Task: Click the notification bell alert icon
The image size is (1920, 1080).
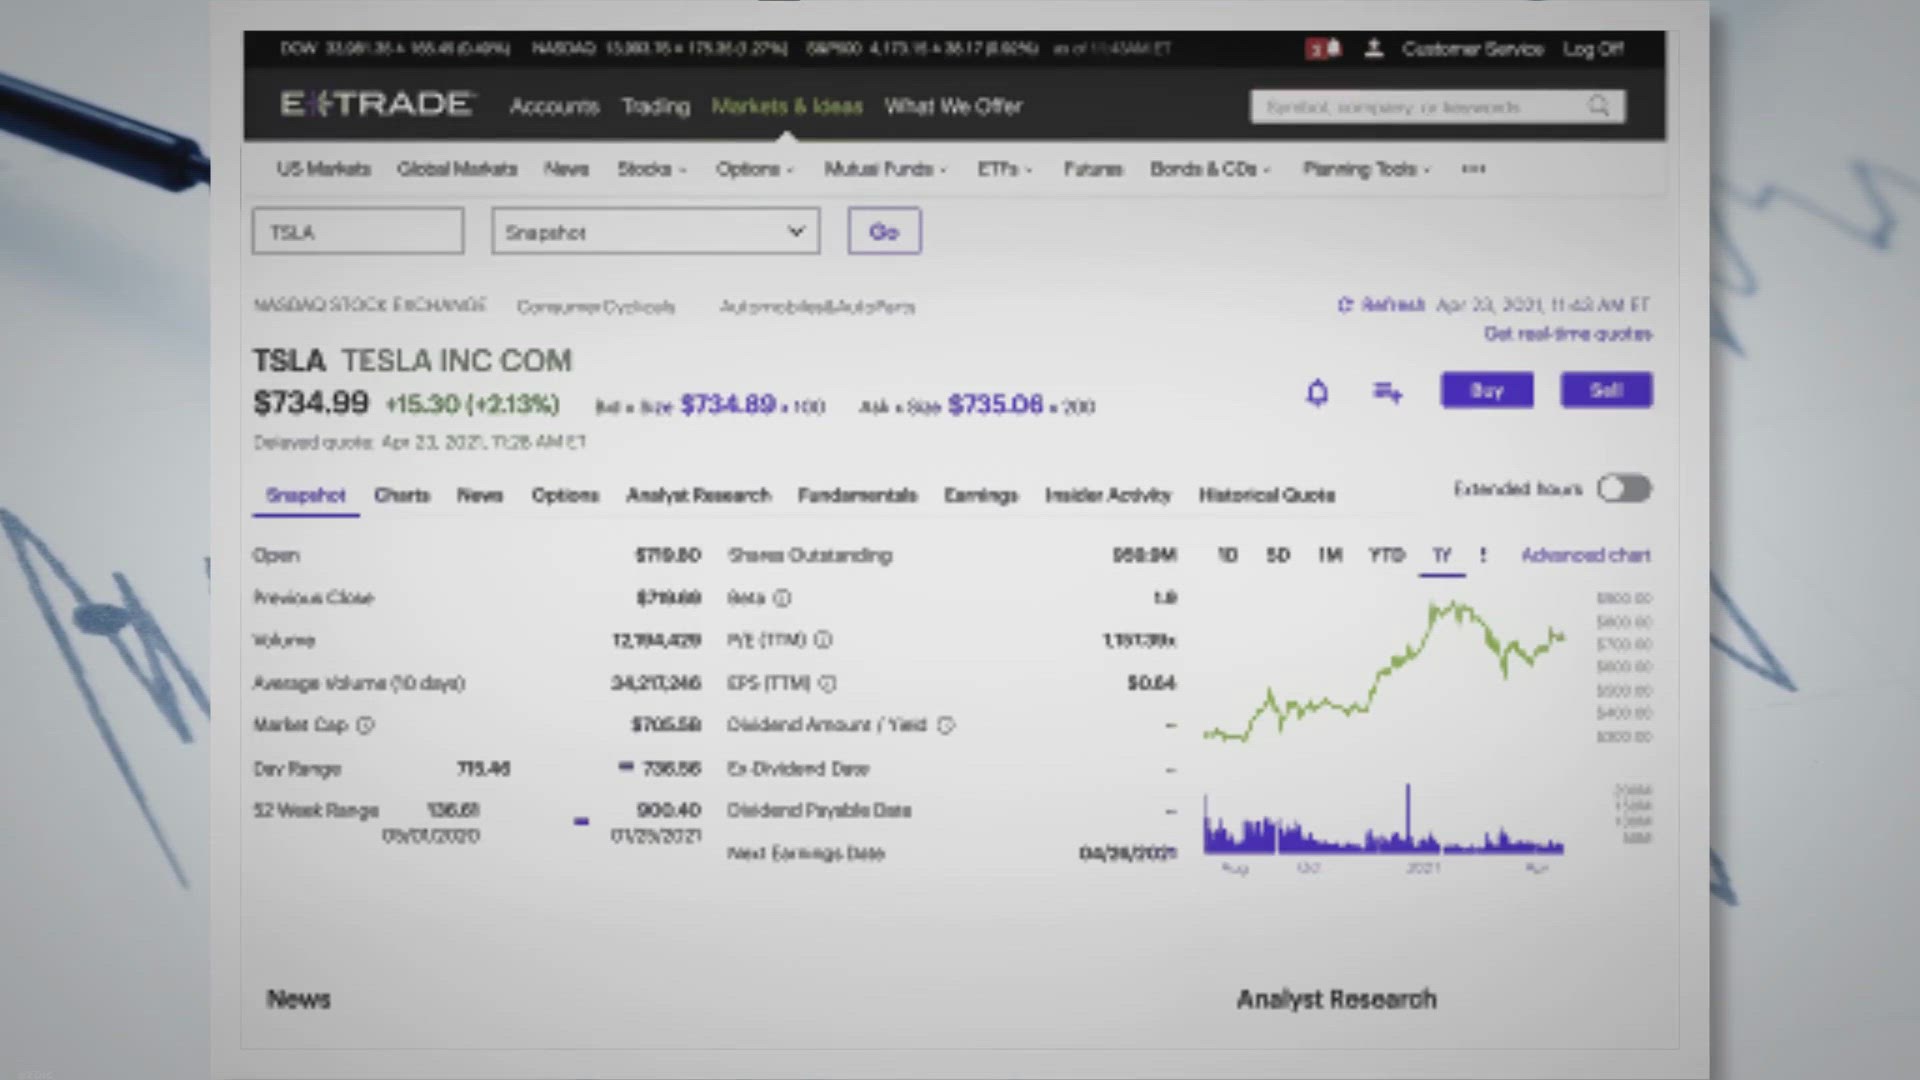Action: pos(1317,392)
